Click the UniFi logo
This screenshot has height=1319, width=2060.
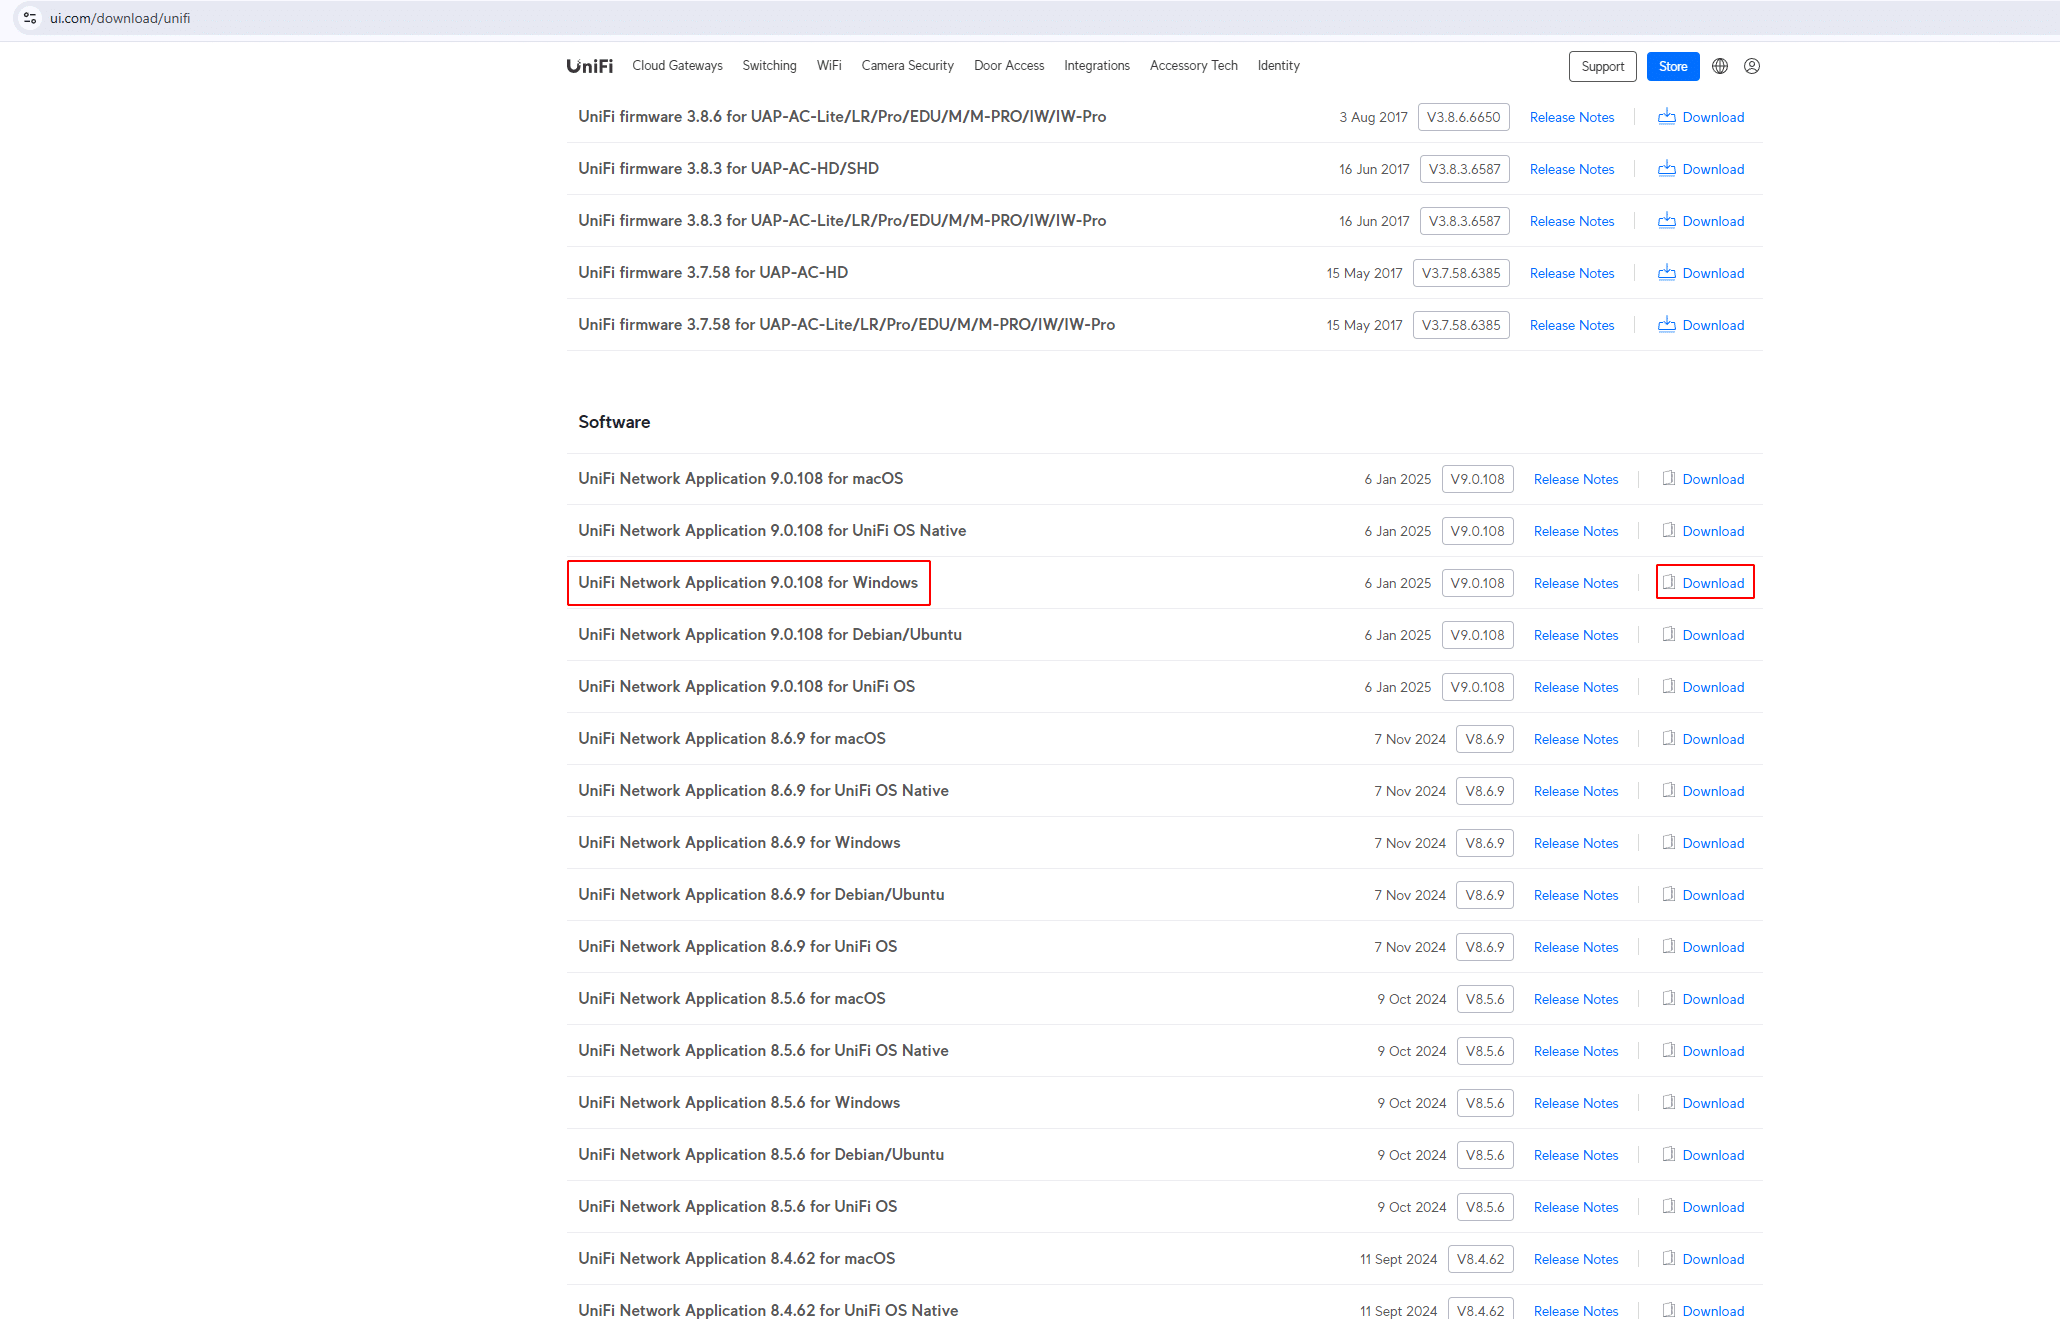[x=589, y=66]
